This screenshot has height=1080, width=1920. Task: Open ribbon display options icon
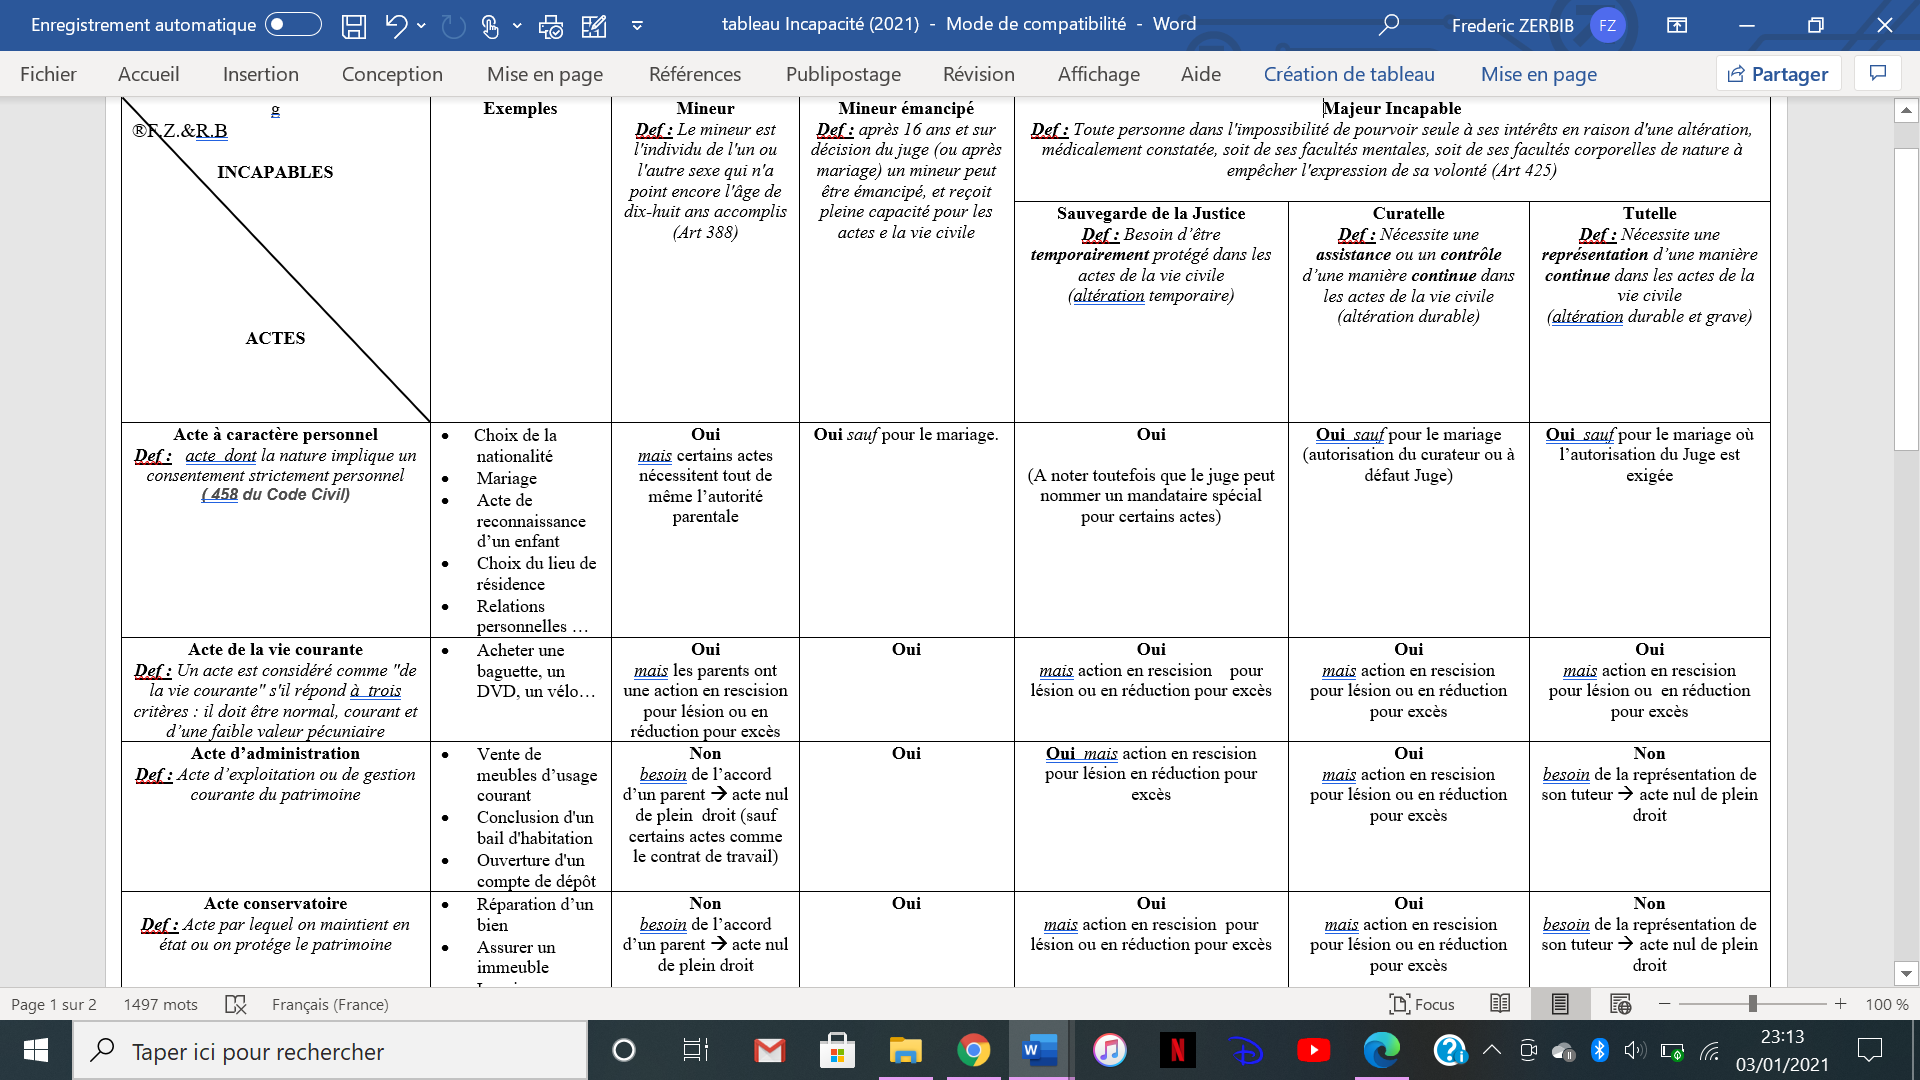click(x=1677, y=25)
